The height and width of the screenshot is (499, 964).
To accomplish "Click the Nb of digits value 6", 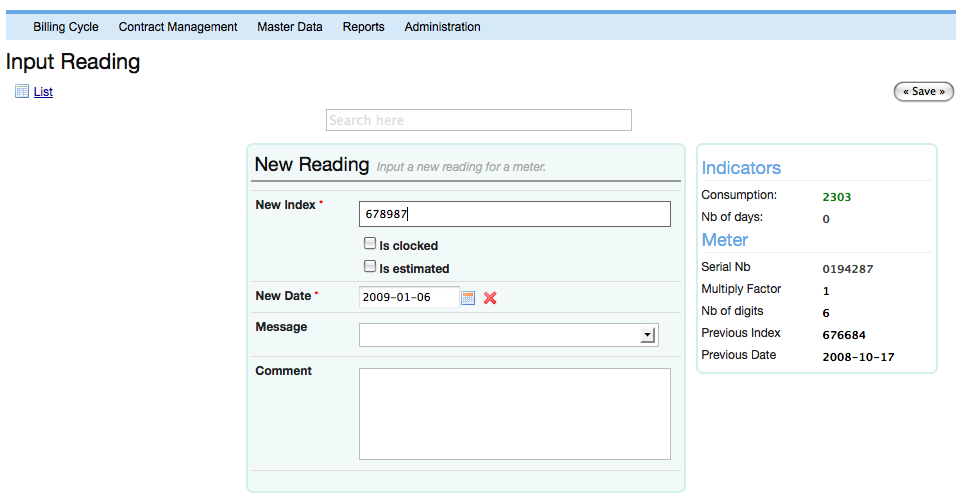I will 826,313.
